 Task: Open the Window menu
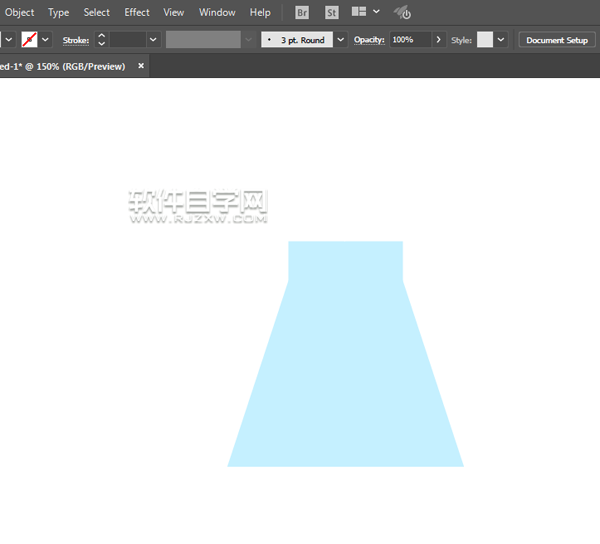(x=217, y=13)
